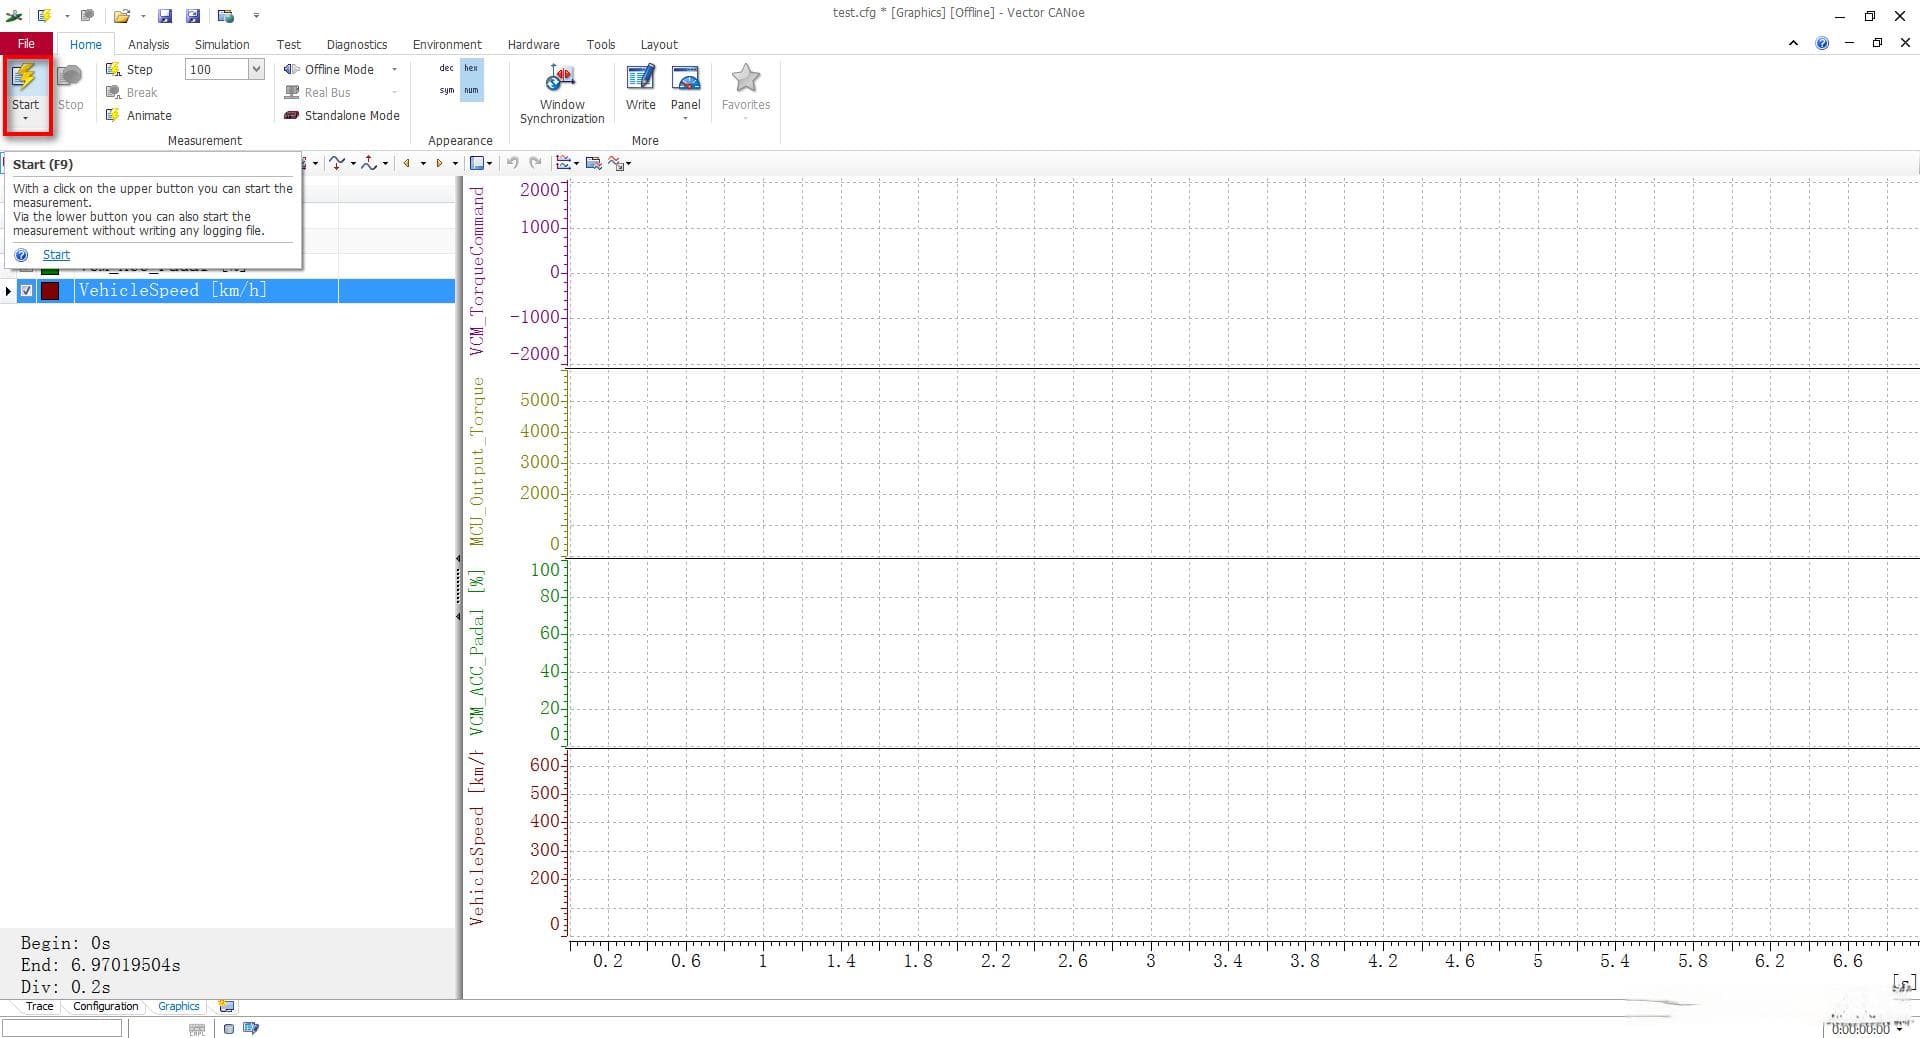Open Window Synchronization
Viewport: 1920px width, 1038px height.
pyautogui.click(x=562, y=94)
